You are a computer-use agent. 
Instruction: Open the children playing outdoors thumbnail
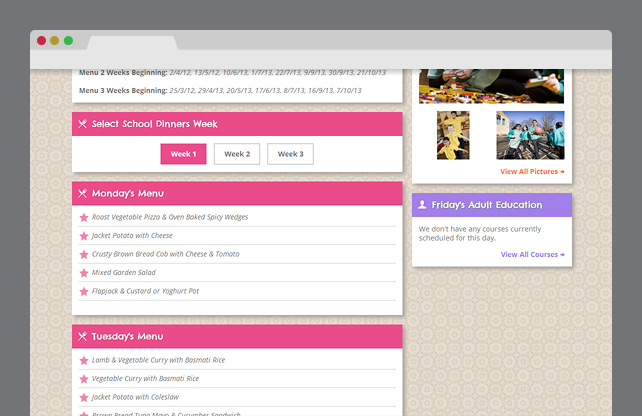click(x=530, y=135)
